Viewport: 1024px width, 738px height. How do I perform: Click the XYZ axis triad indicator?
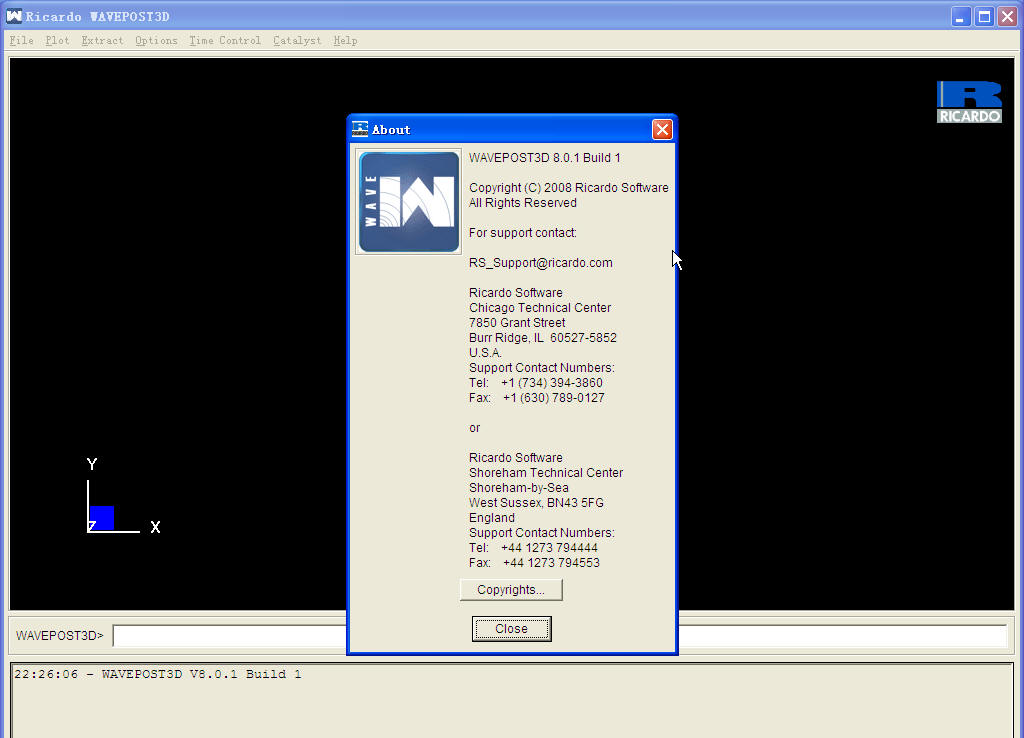pos(123,496)
